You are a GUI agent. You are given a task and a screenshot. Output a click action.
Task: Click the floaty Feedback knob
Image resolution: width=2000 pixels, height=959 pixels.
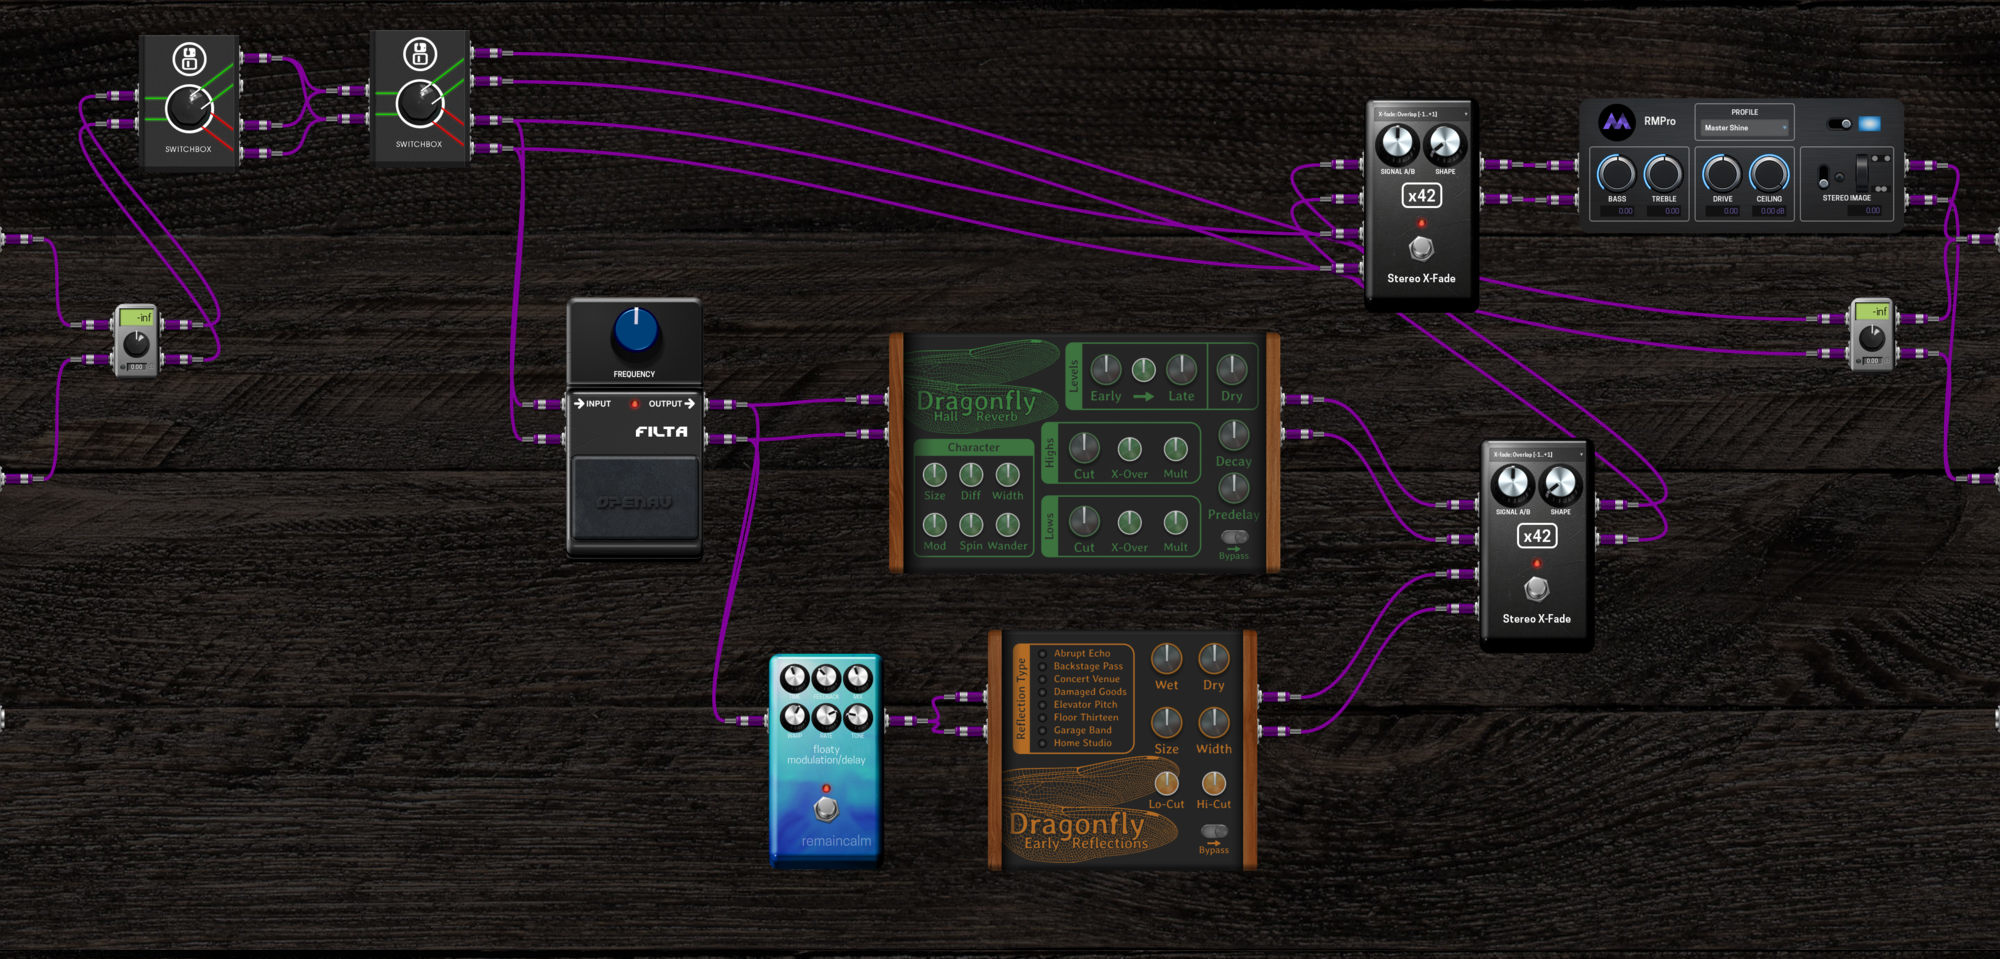coord(826,678)
